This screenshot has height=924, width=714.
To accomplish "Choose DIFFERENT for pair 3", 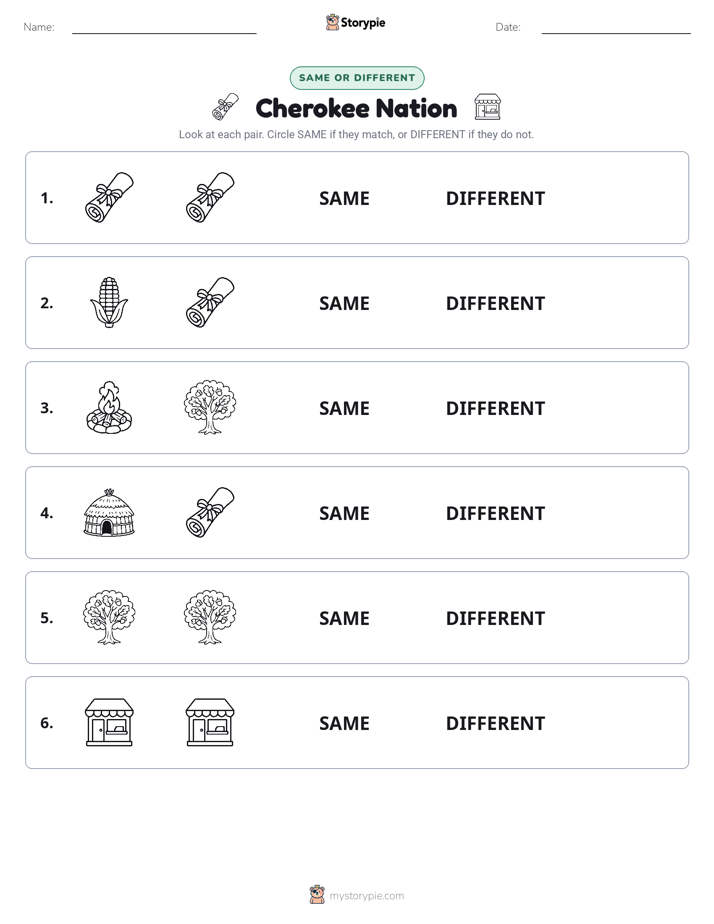I will click(495, 408).
